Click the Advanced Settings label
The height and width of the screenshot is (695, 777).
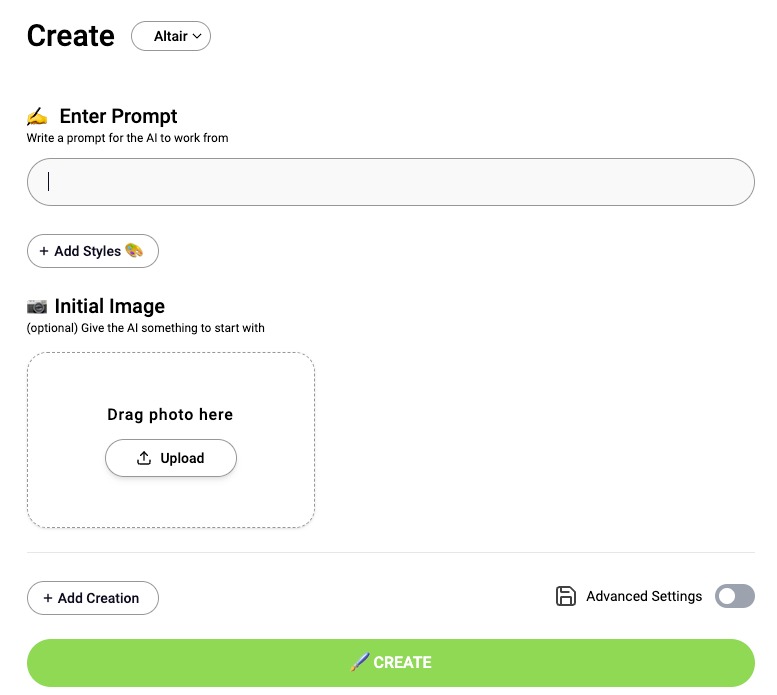tap(644, 596)
